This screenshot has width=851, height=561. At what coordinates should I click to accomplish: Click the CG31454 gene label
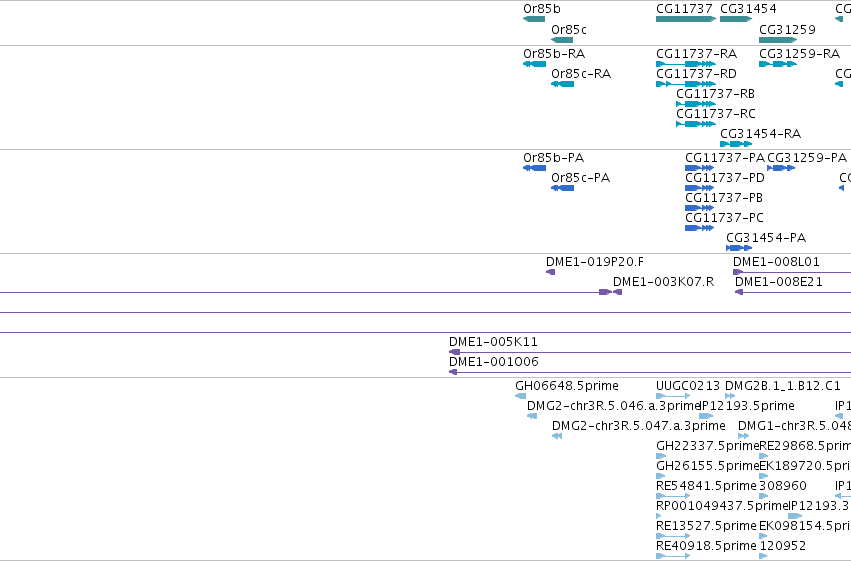pyautogui.click(x=748, y=9)
